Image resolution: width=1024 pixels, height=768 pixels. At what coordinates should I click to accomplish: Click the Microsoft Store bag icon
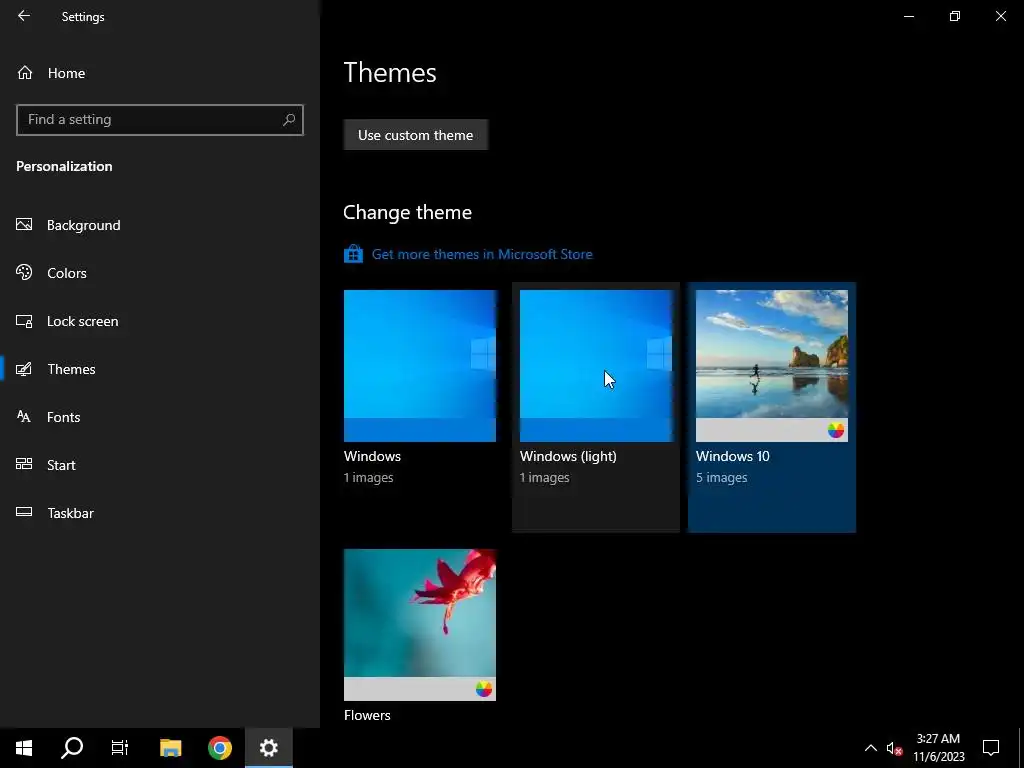pos(353,254)
